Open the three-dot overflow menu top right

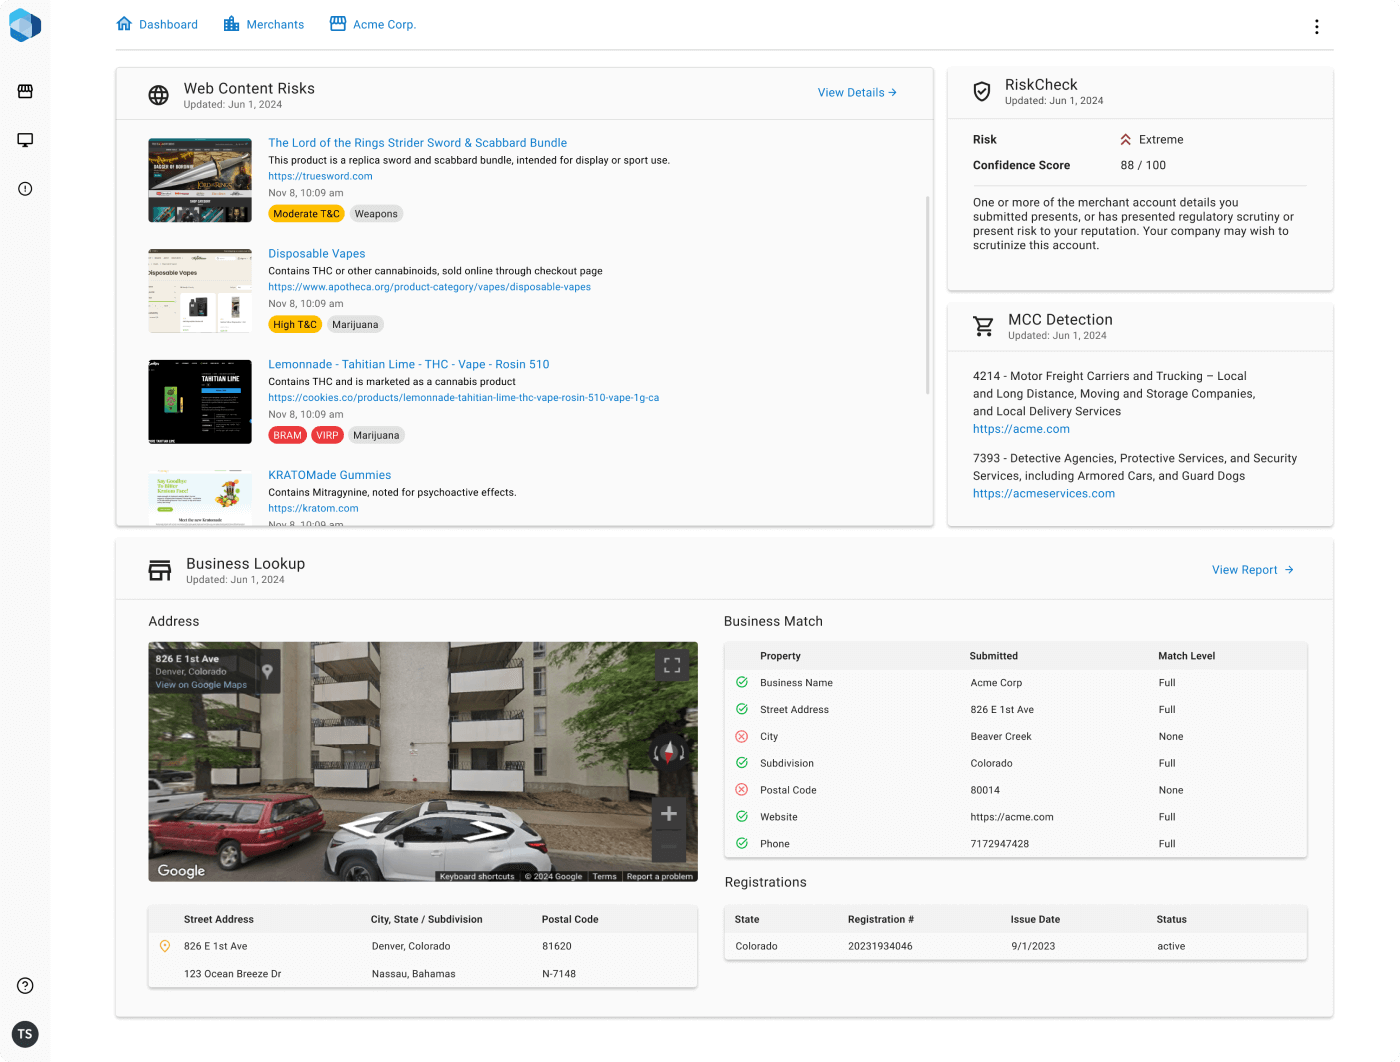[x=1317, y=26]
